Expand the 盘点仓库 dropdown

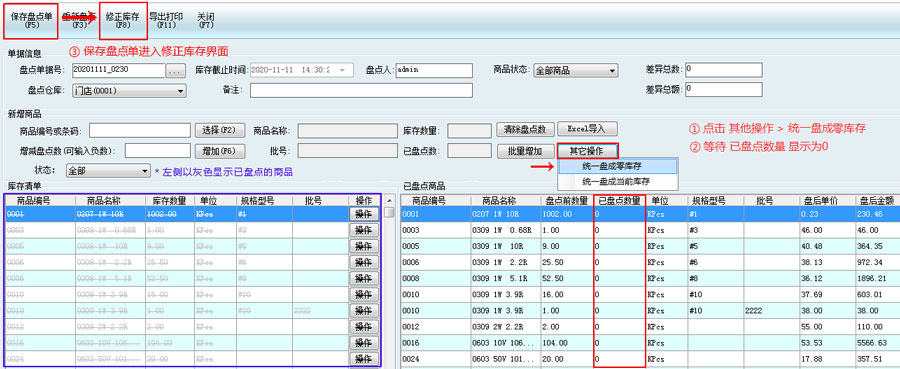181,91
